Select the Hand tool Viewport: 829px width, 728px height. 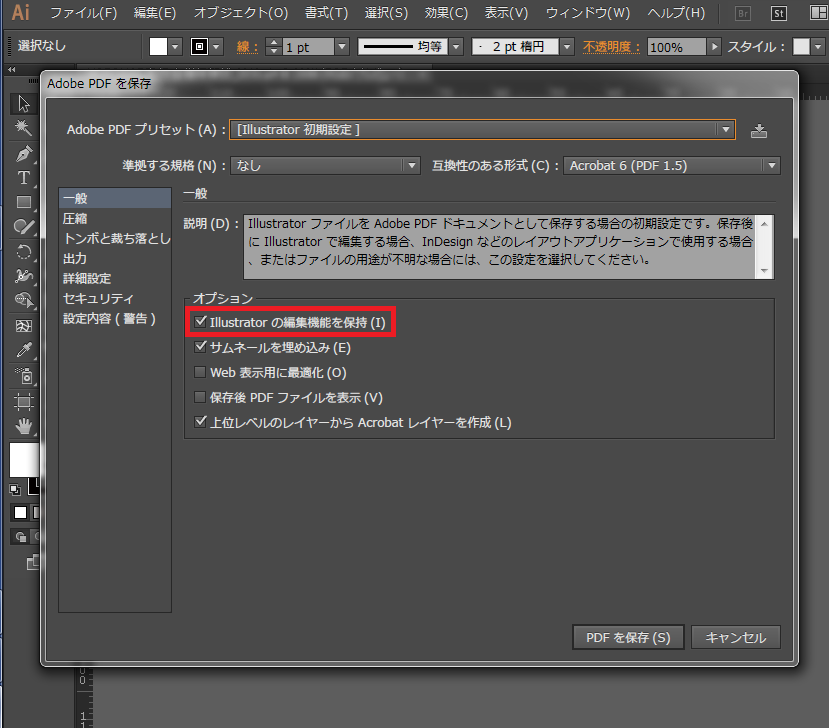23,426
